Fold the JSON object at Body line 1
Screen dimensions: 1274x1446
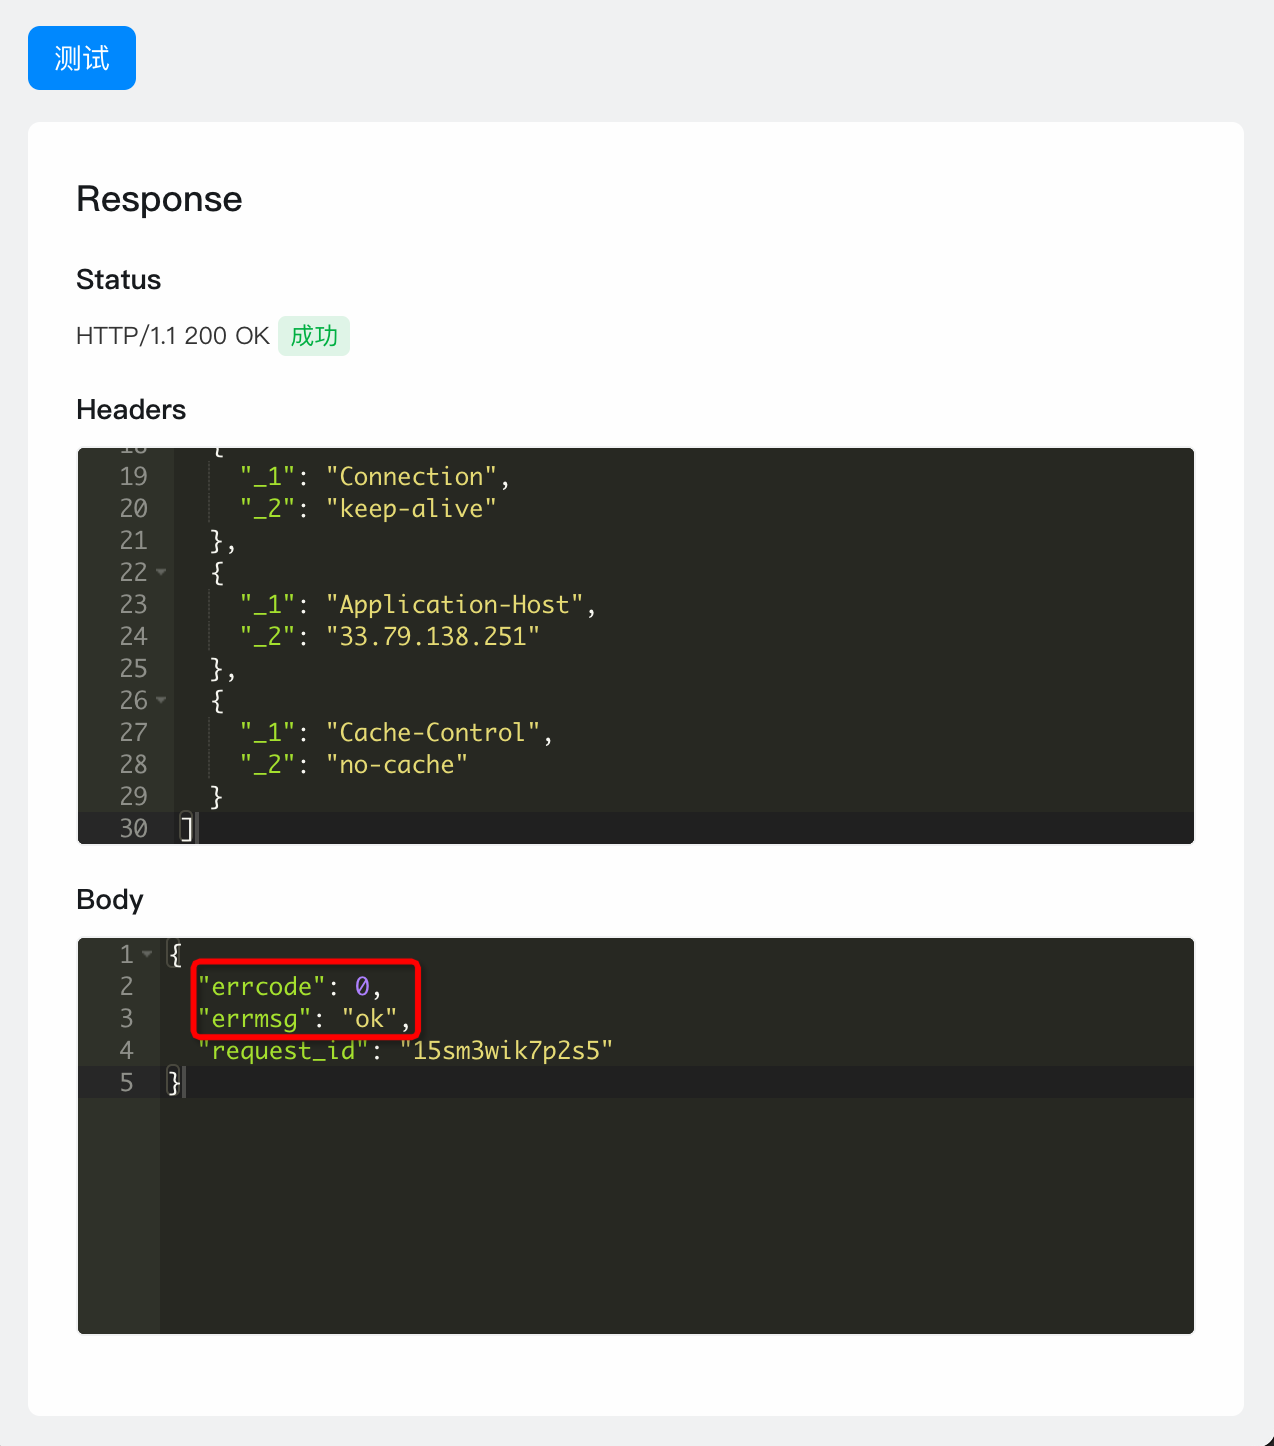point(147,954)
